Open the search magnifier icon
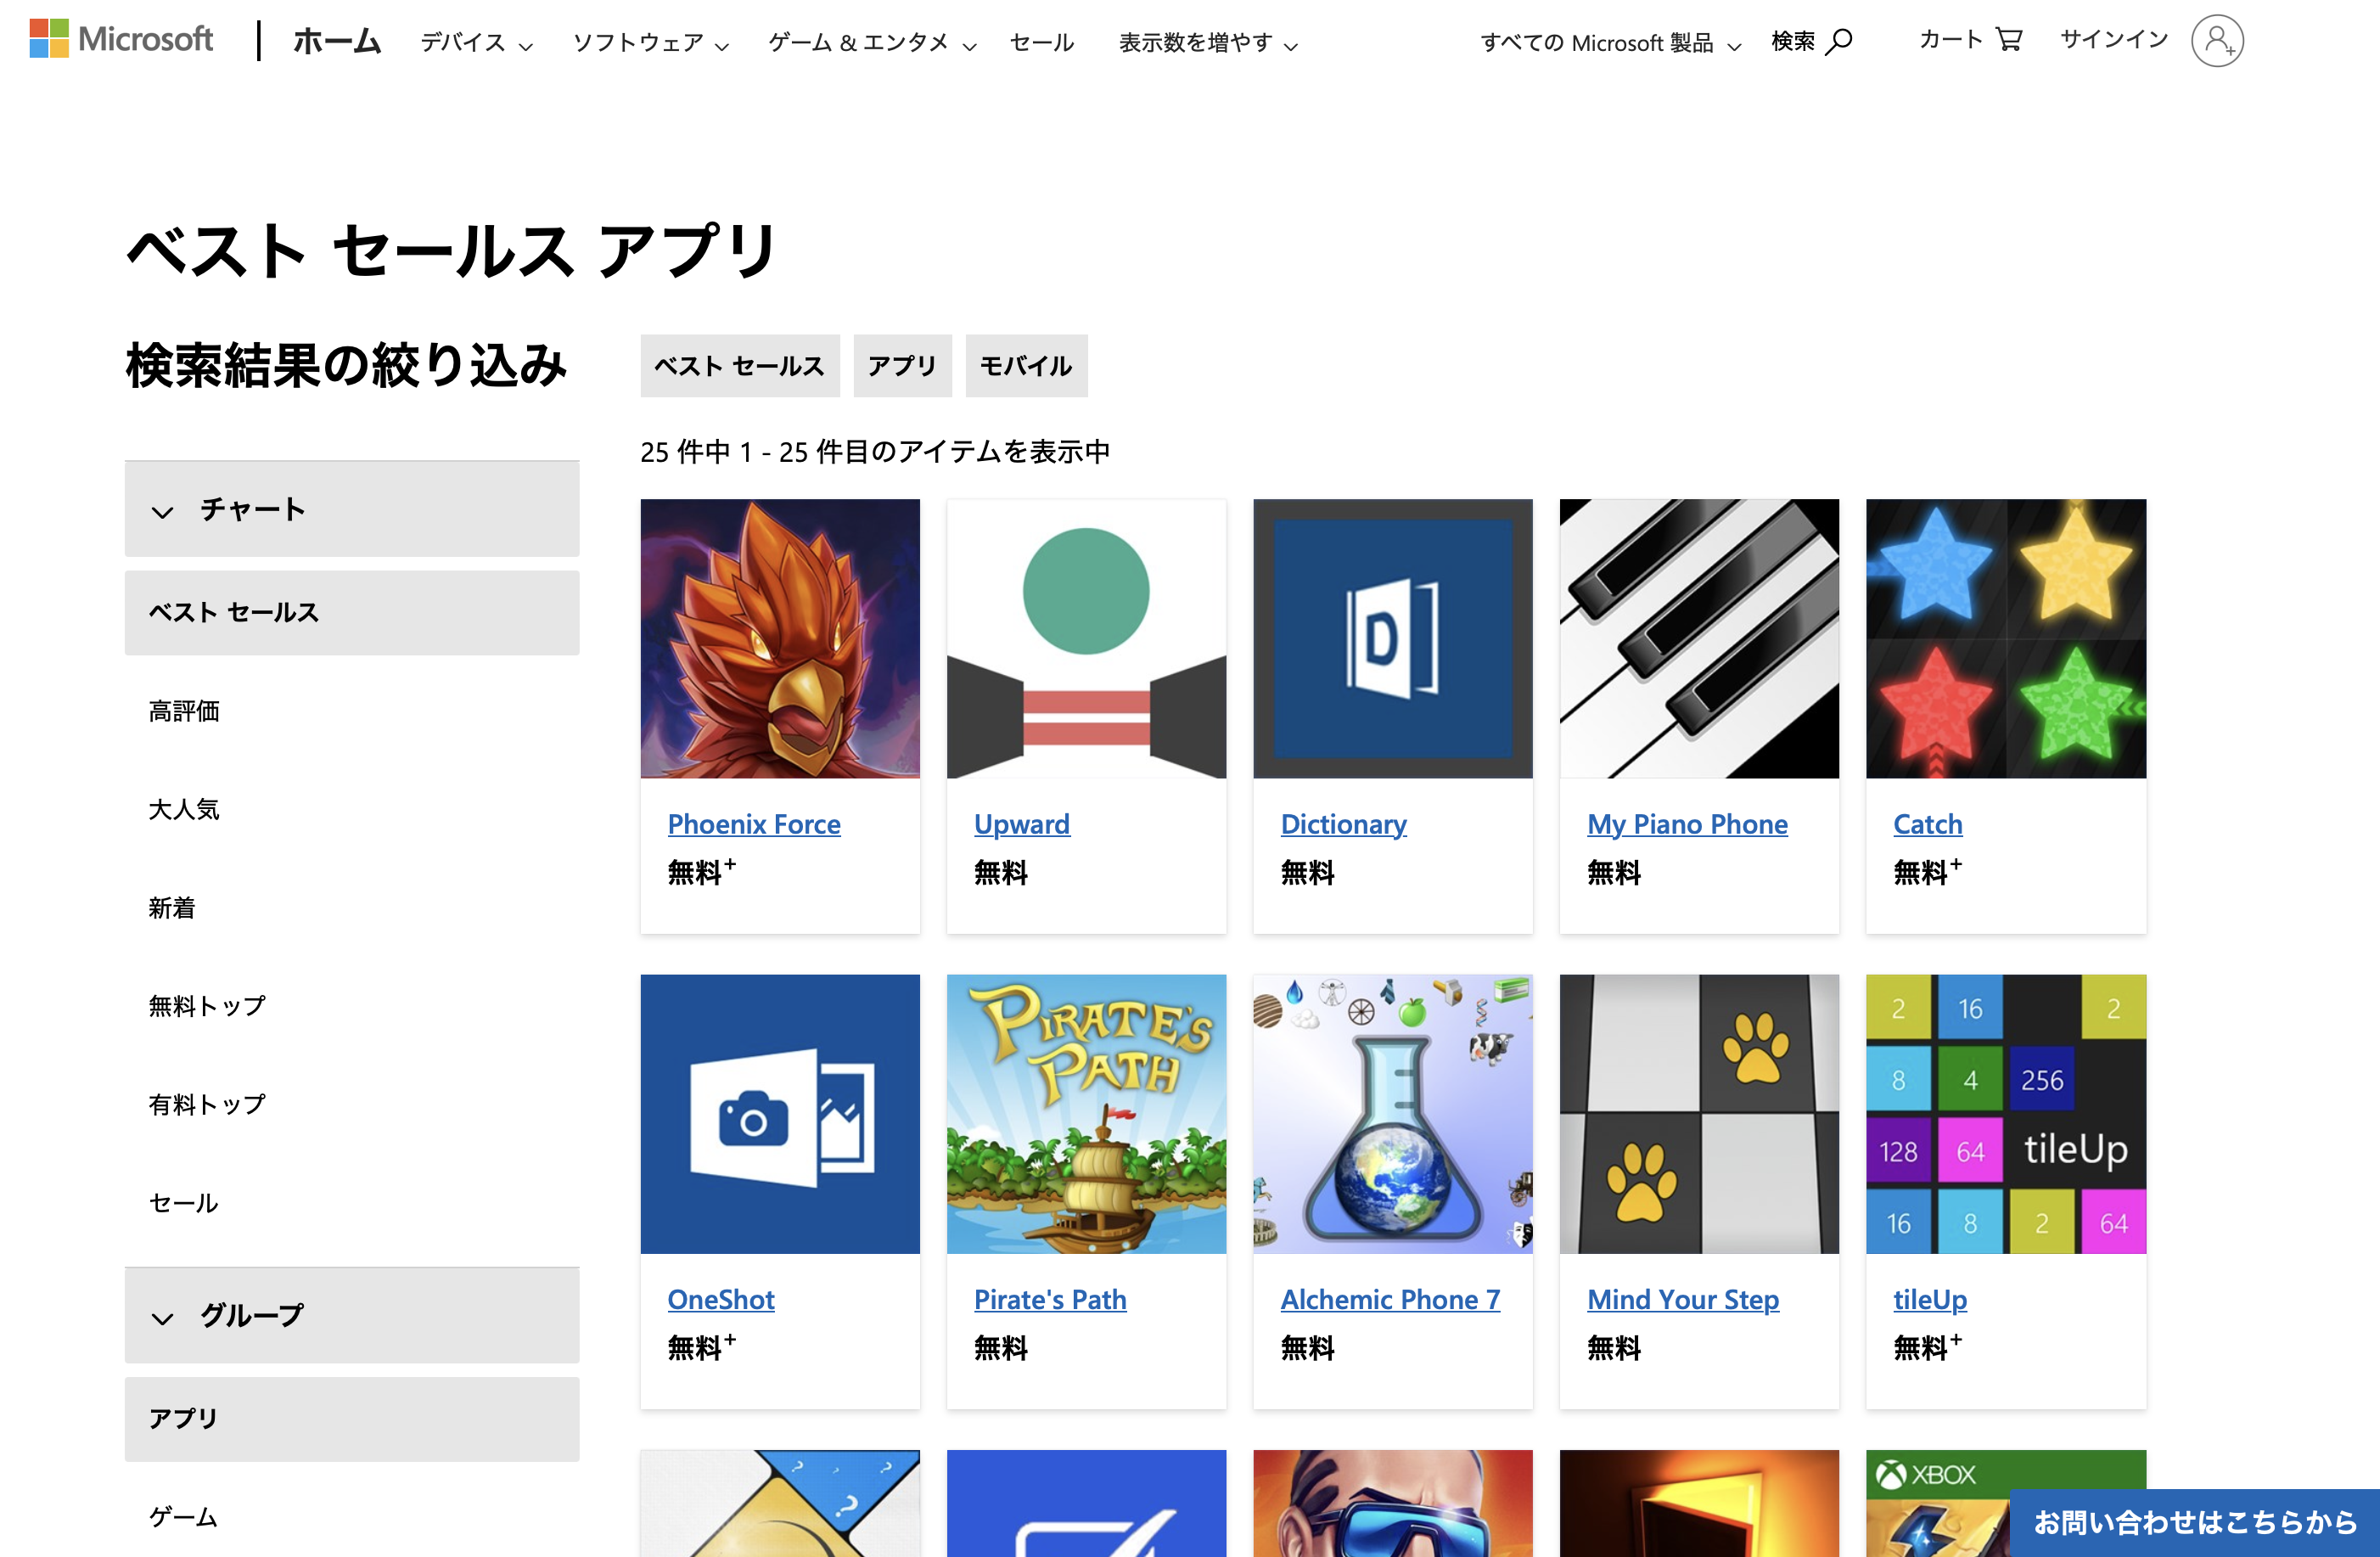 (x=1838, y=41)
